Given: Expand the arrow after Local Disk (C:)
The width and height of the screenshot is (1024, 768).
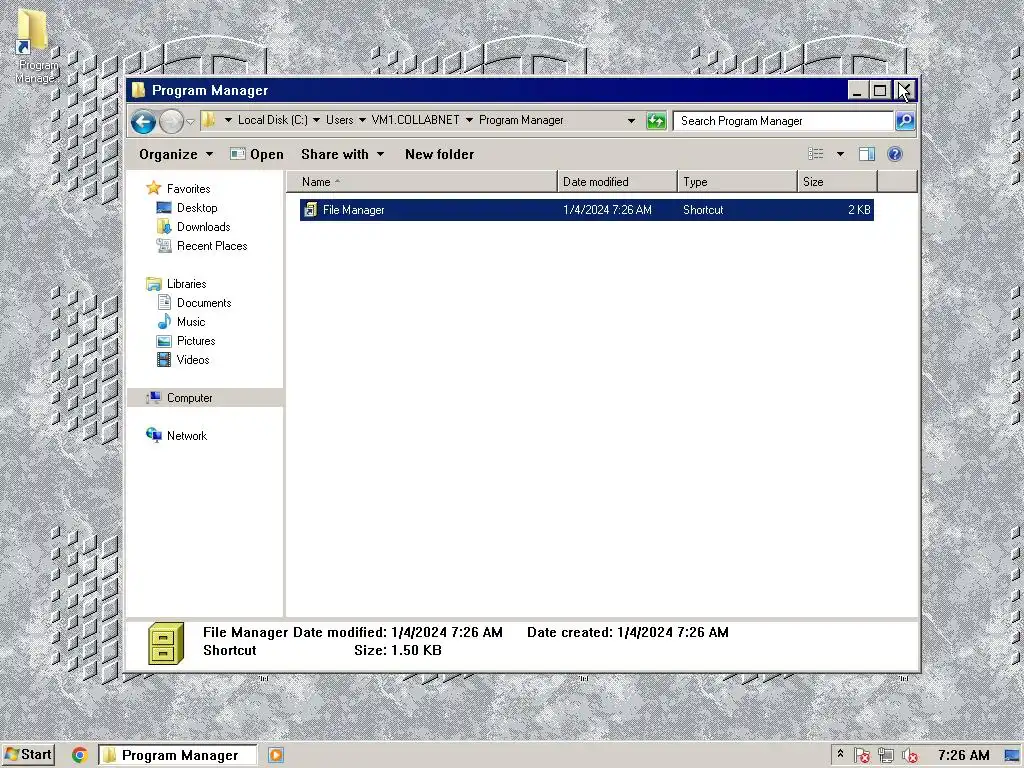Looking at the screenshot, I should [316, 120].
